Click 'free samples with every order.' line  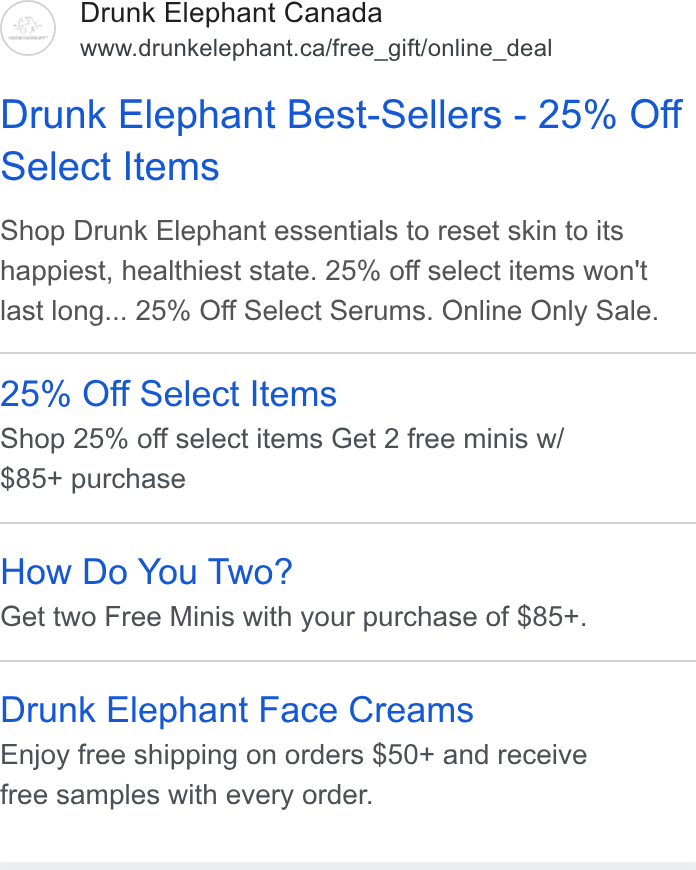[x=186, y=795]
